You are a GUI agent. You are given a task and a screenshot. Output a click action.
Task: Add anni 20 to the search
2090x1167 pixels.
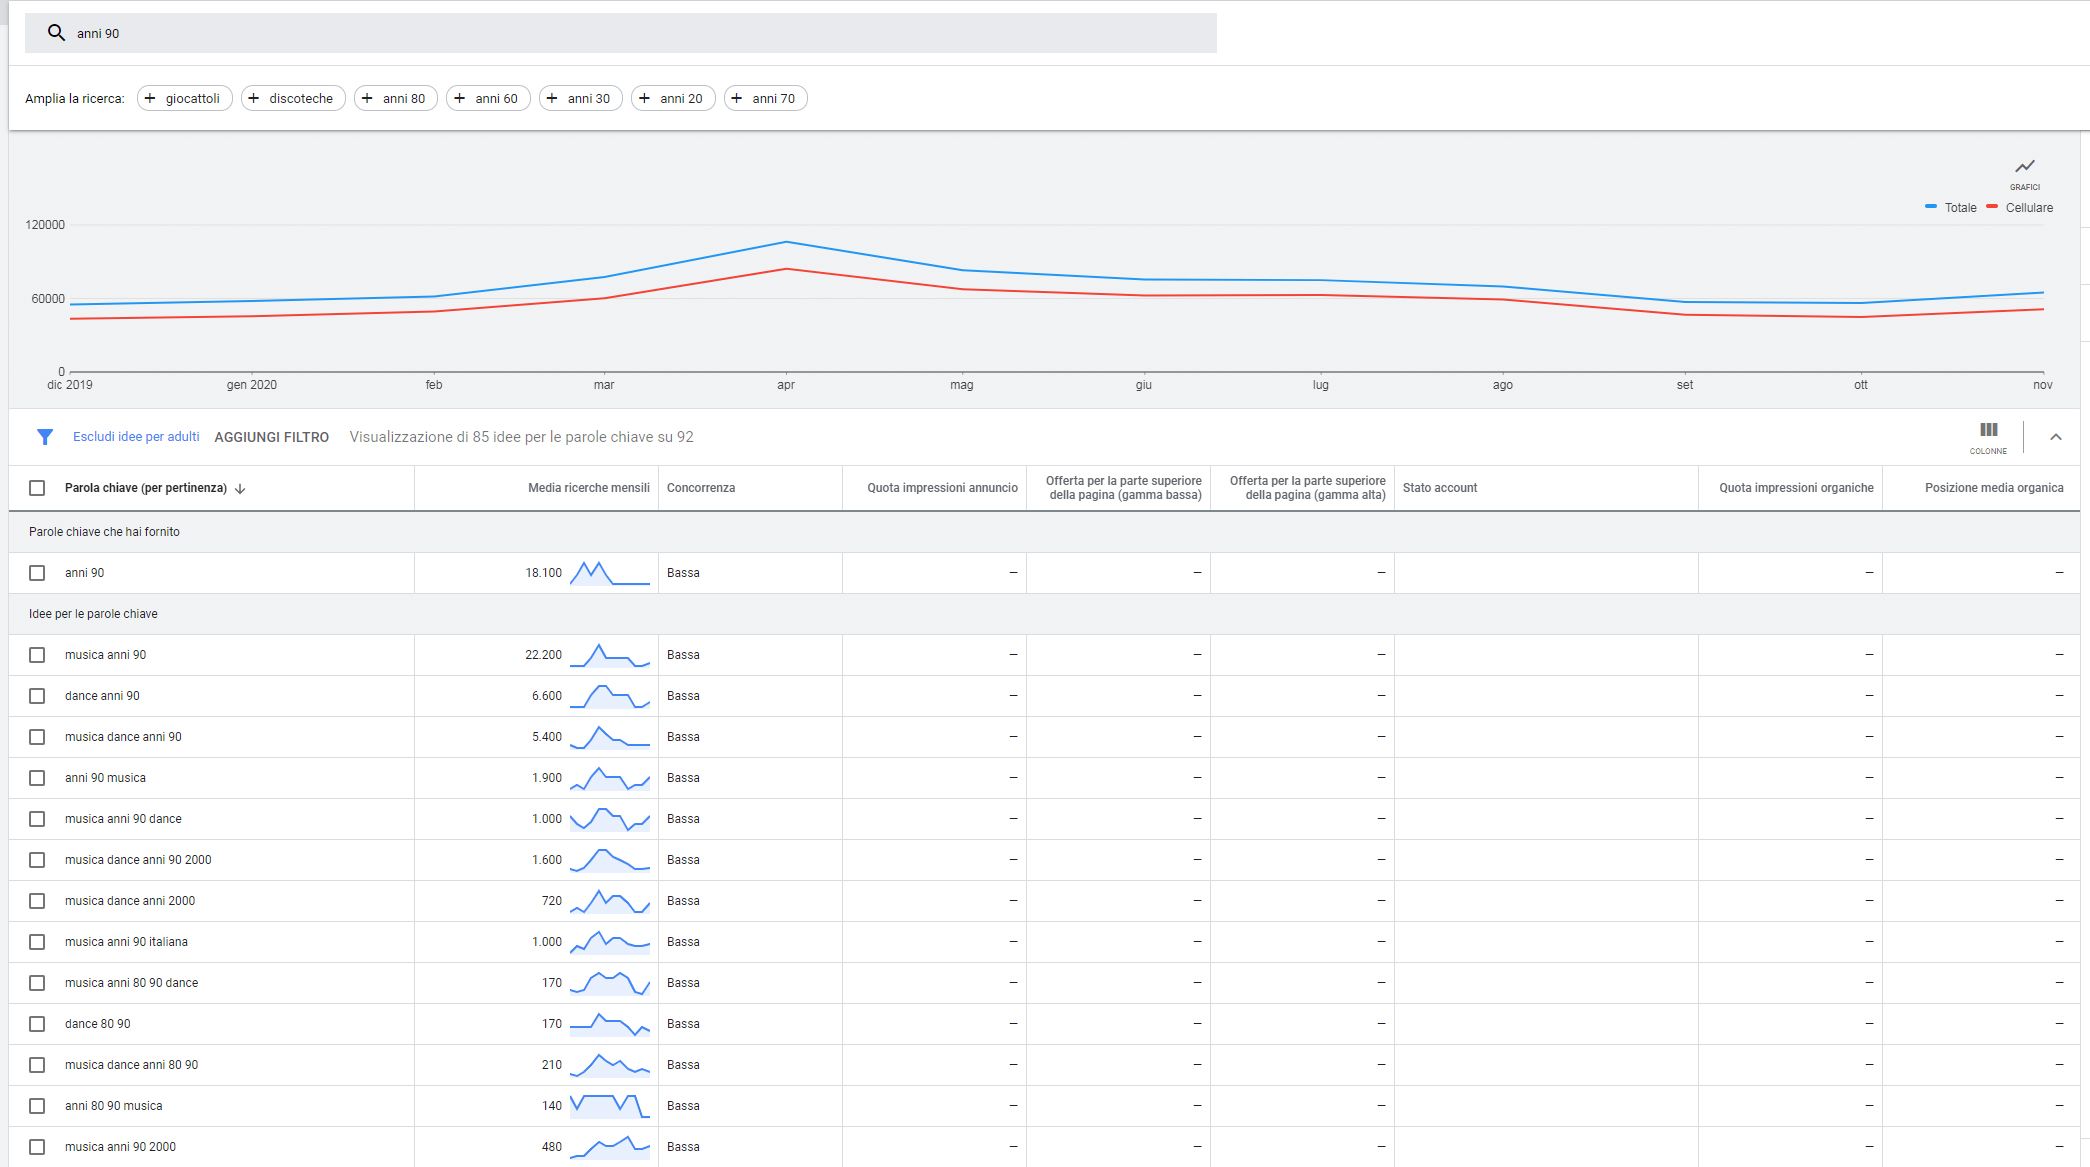coord(673,98)
